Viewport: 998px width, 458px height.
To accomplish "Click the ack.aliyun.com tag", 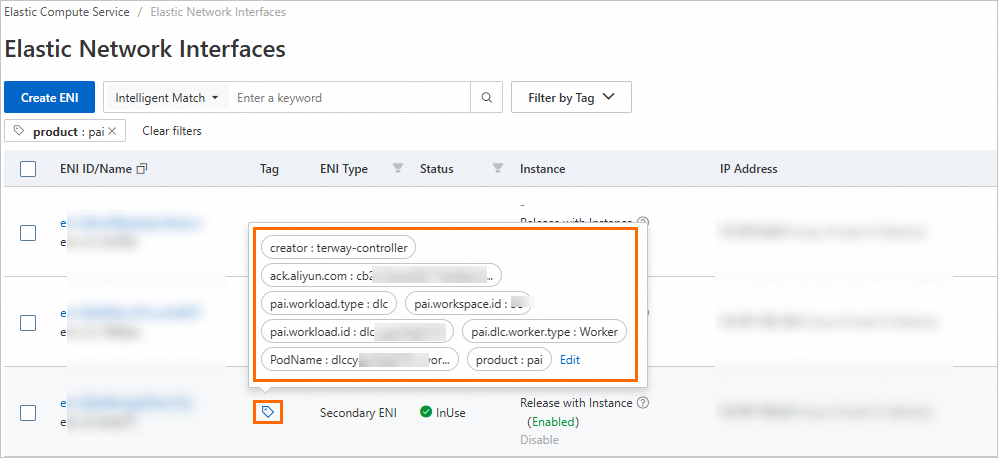I will tap(381, 275).
